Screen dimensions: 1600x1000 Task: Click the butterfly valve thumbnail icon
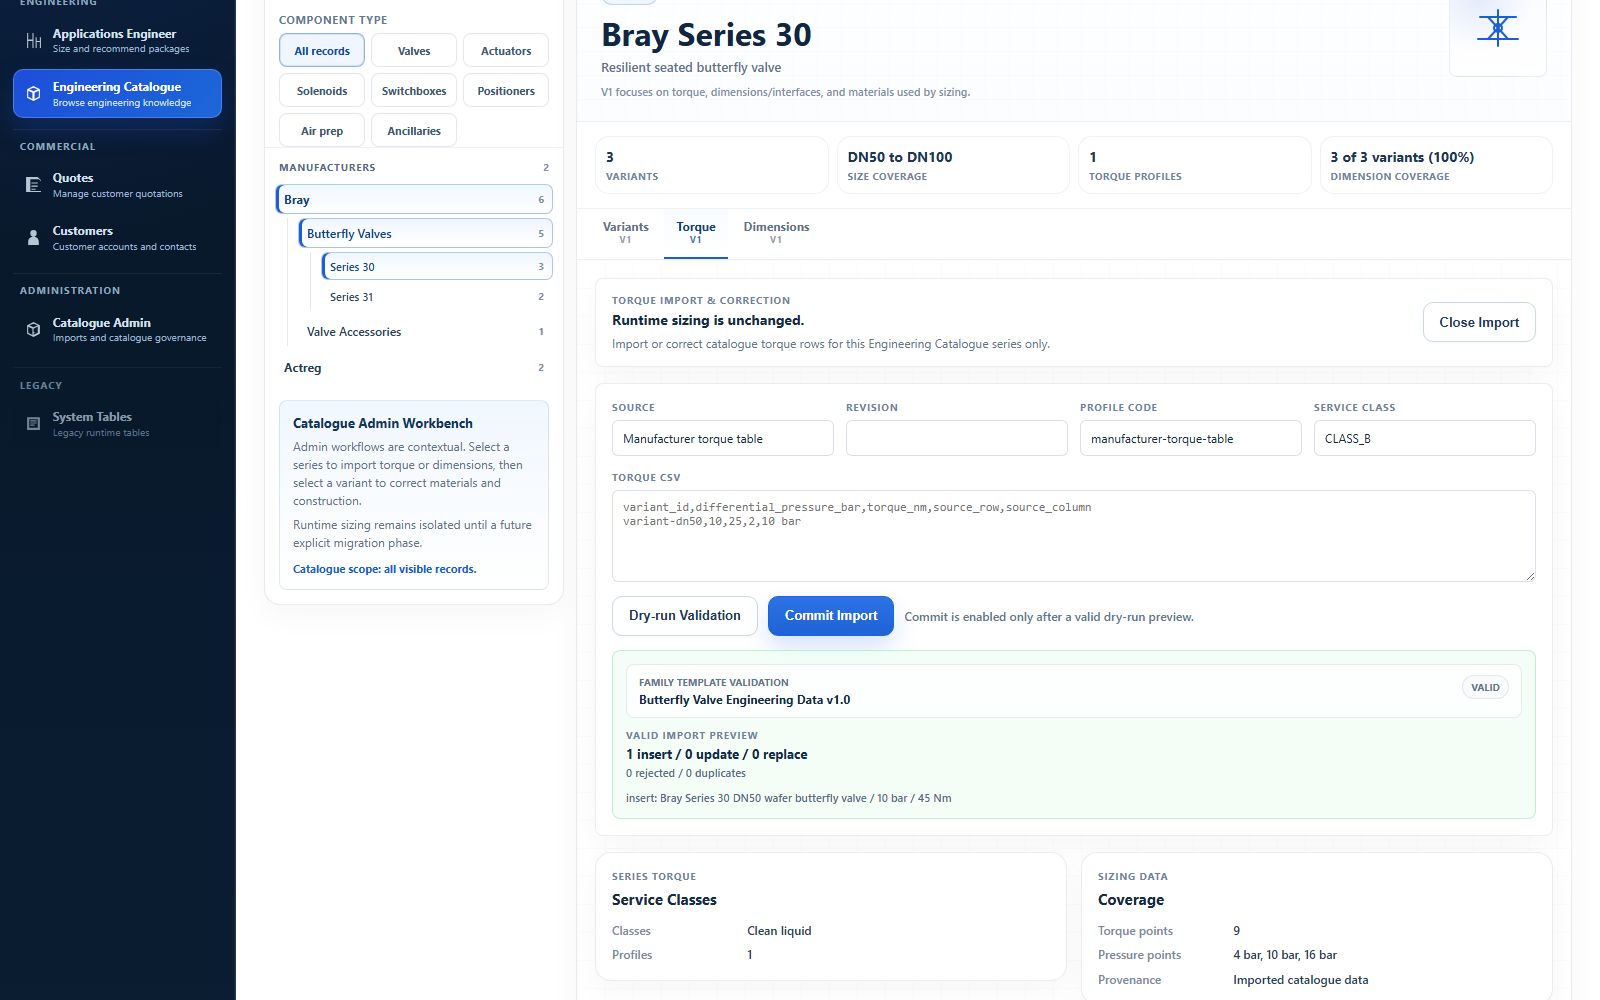[x=1497, y=28]
